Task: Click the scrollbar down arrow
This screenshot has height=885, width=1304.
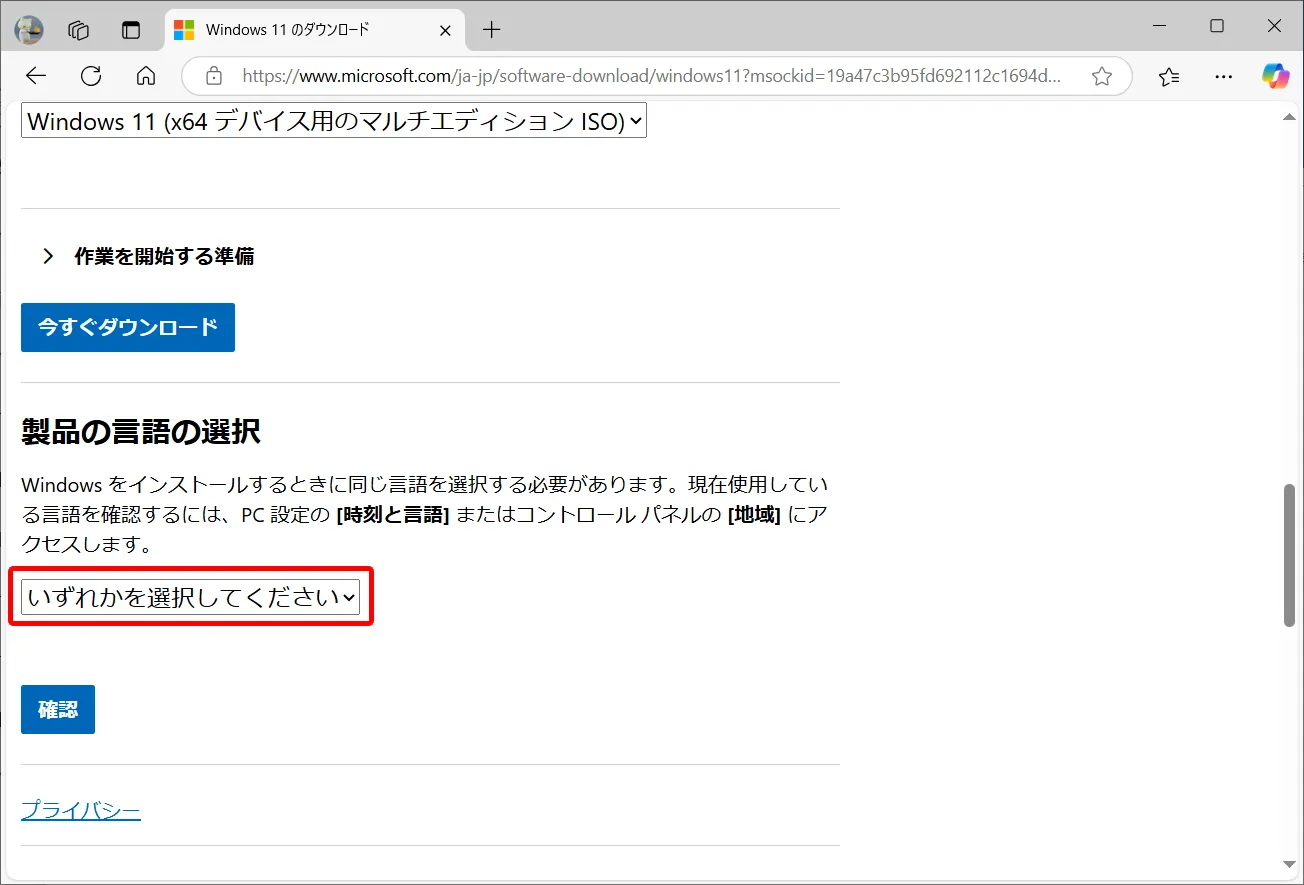Action: pyautogui.click(x=1289, y=864)
